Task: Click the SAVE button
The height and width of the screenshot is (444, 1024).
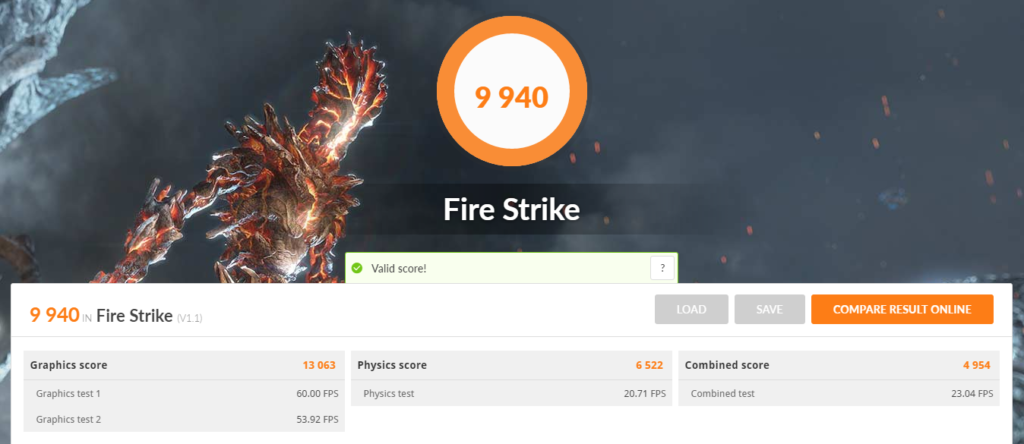Action: coord(769,309)
